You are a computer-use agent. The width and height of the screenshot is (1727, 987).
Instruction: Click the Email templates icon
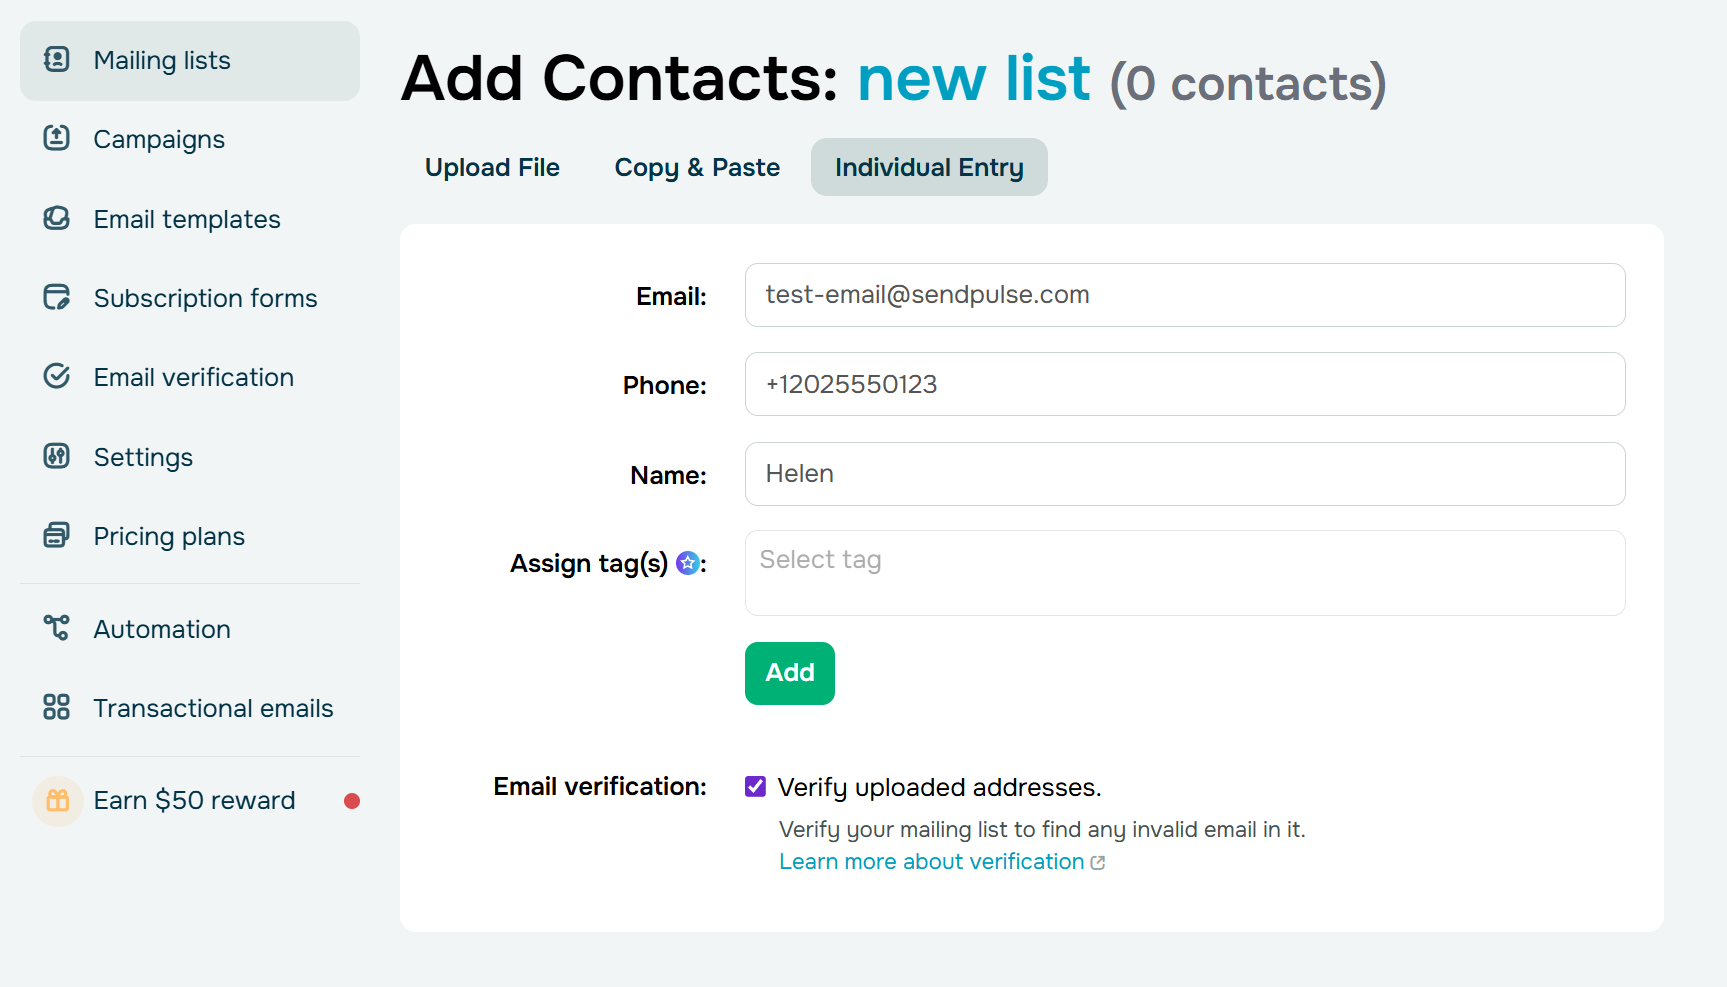[x=57, y=218]
